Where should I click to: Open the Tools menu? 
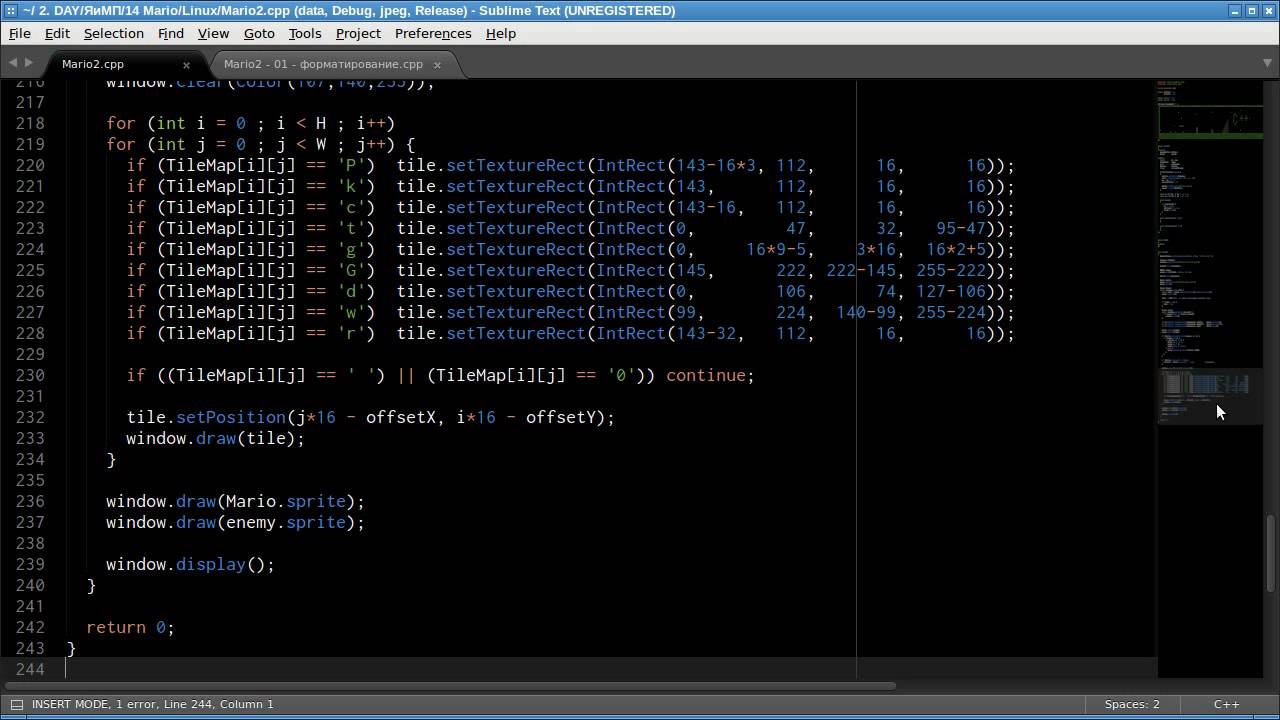tap(305, 33)
